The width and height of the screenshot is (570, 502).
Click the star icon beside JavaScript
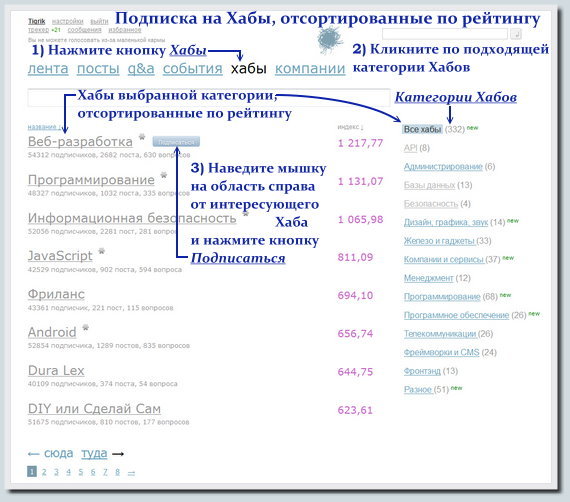click(102, 251)
